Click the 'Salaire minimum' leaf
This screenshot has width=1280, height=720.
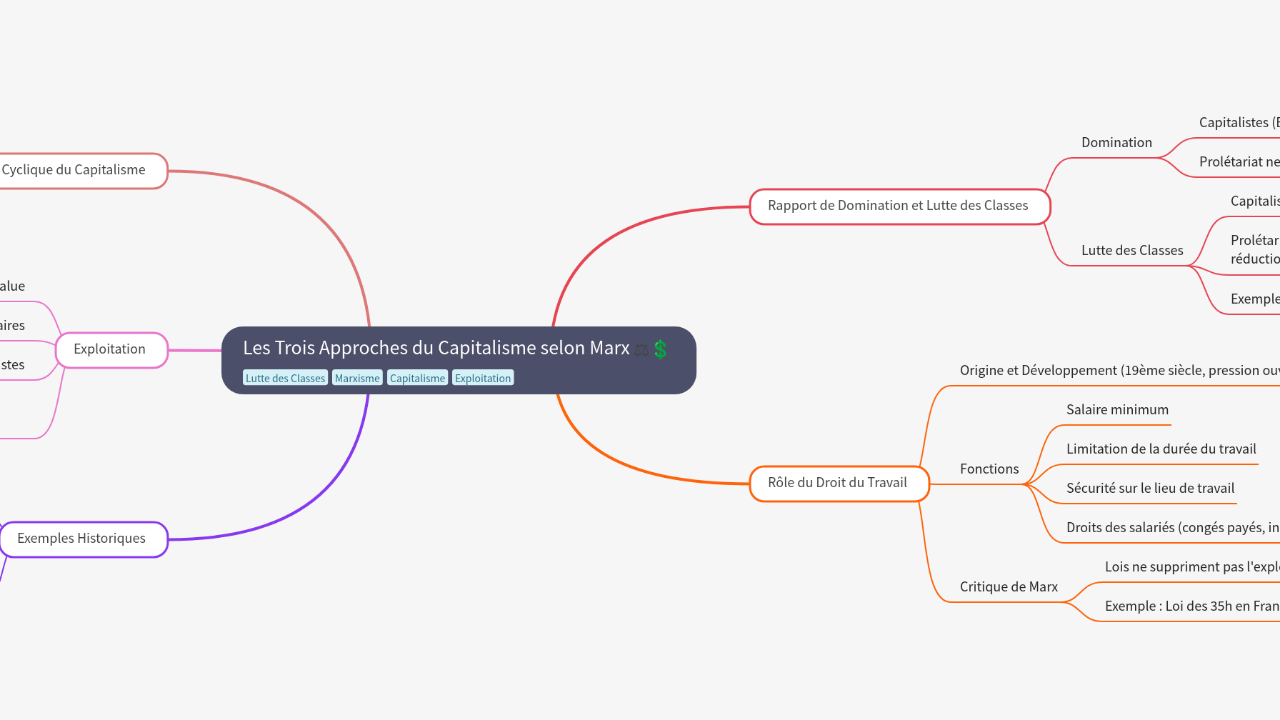[1118, 410]
